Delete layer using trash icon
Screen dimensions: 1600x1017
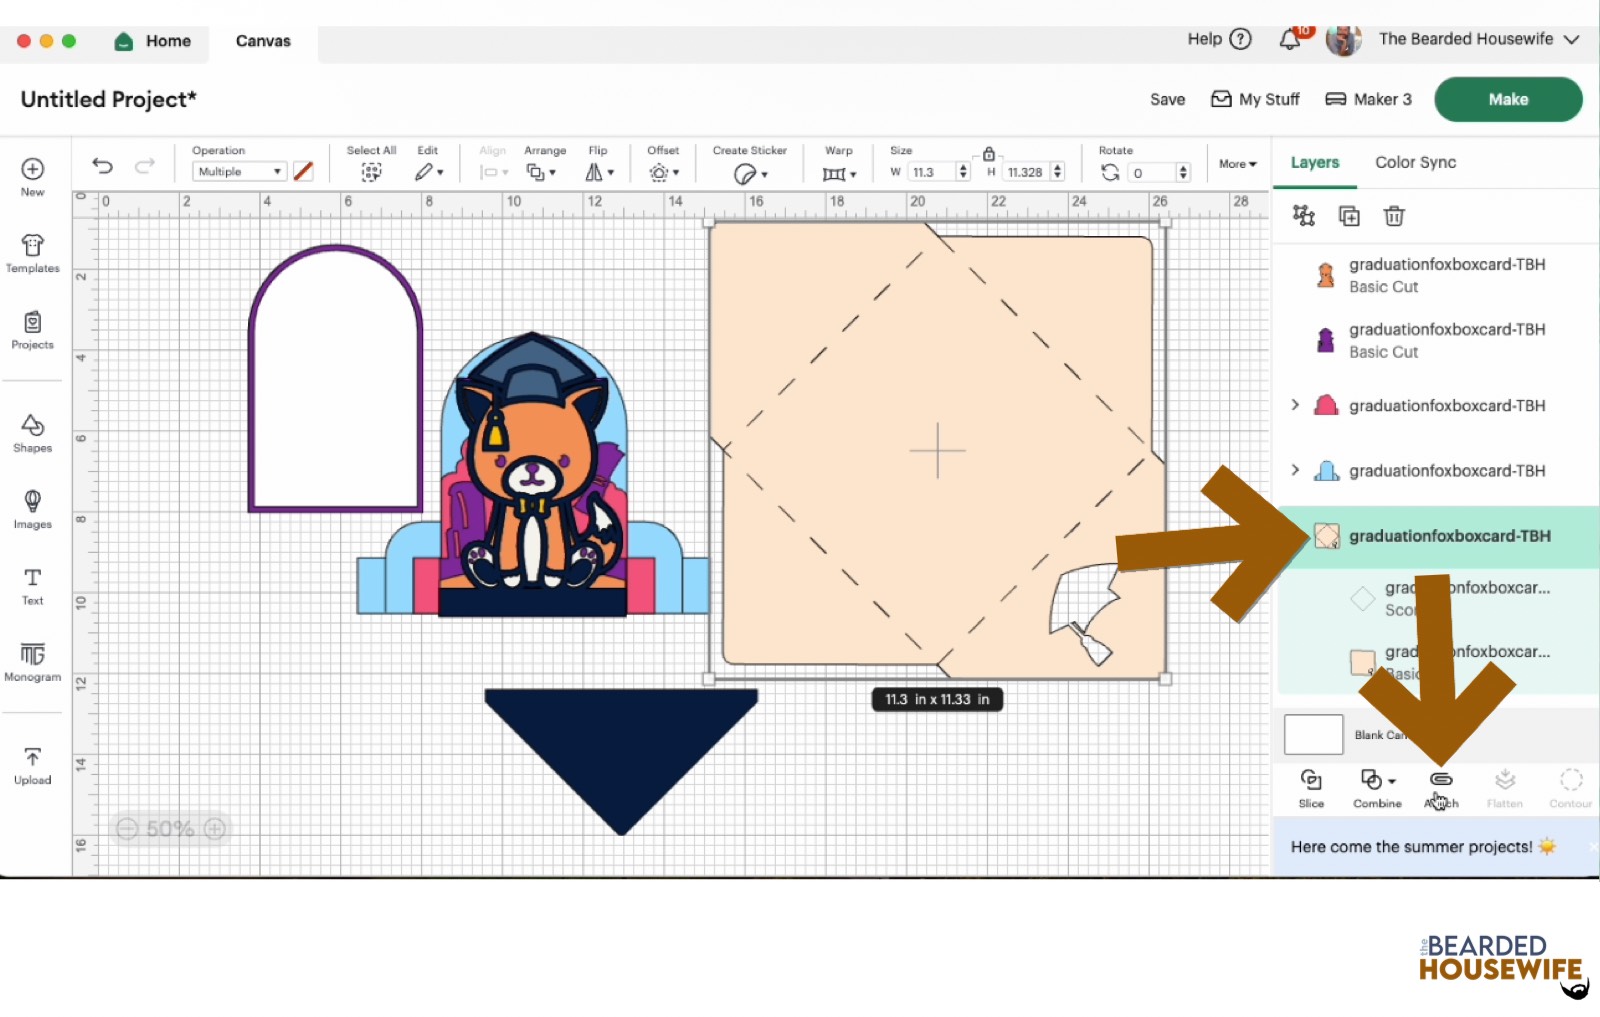pyautogui.click(x=1394, y=216)
